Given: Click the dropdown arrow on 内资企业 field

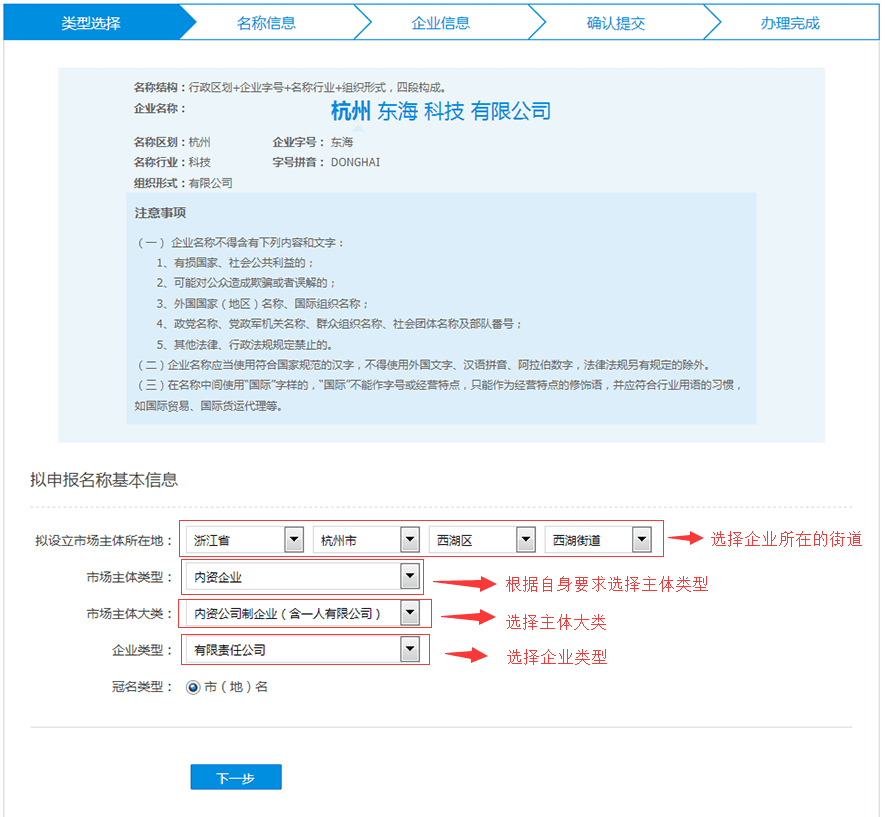Looking at the screenshot, I should click(410, 576).
